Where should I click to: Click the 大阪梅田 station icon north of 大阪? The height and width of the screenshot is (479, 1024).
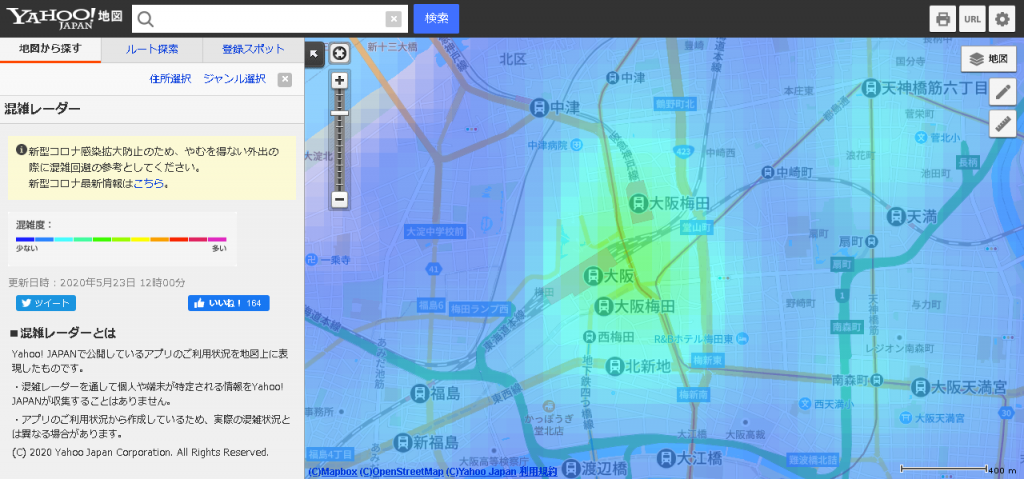638,203
